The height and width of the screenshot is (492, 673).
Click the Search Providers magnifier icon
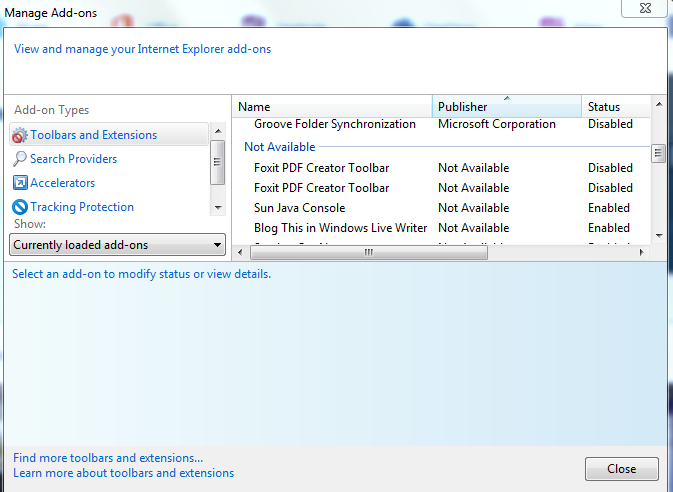(20, 159)
